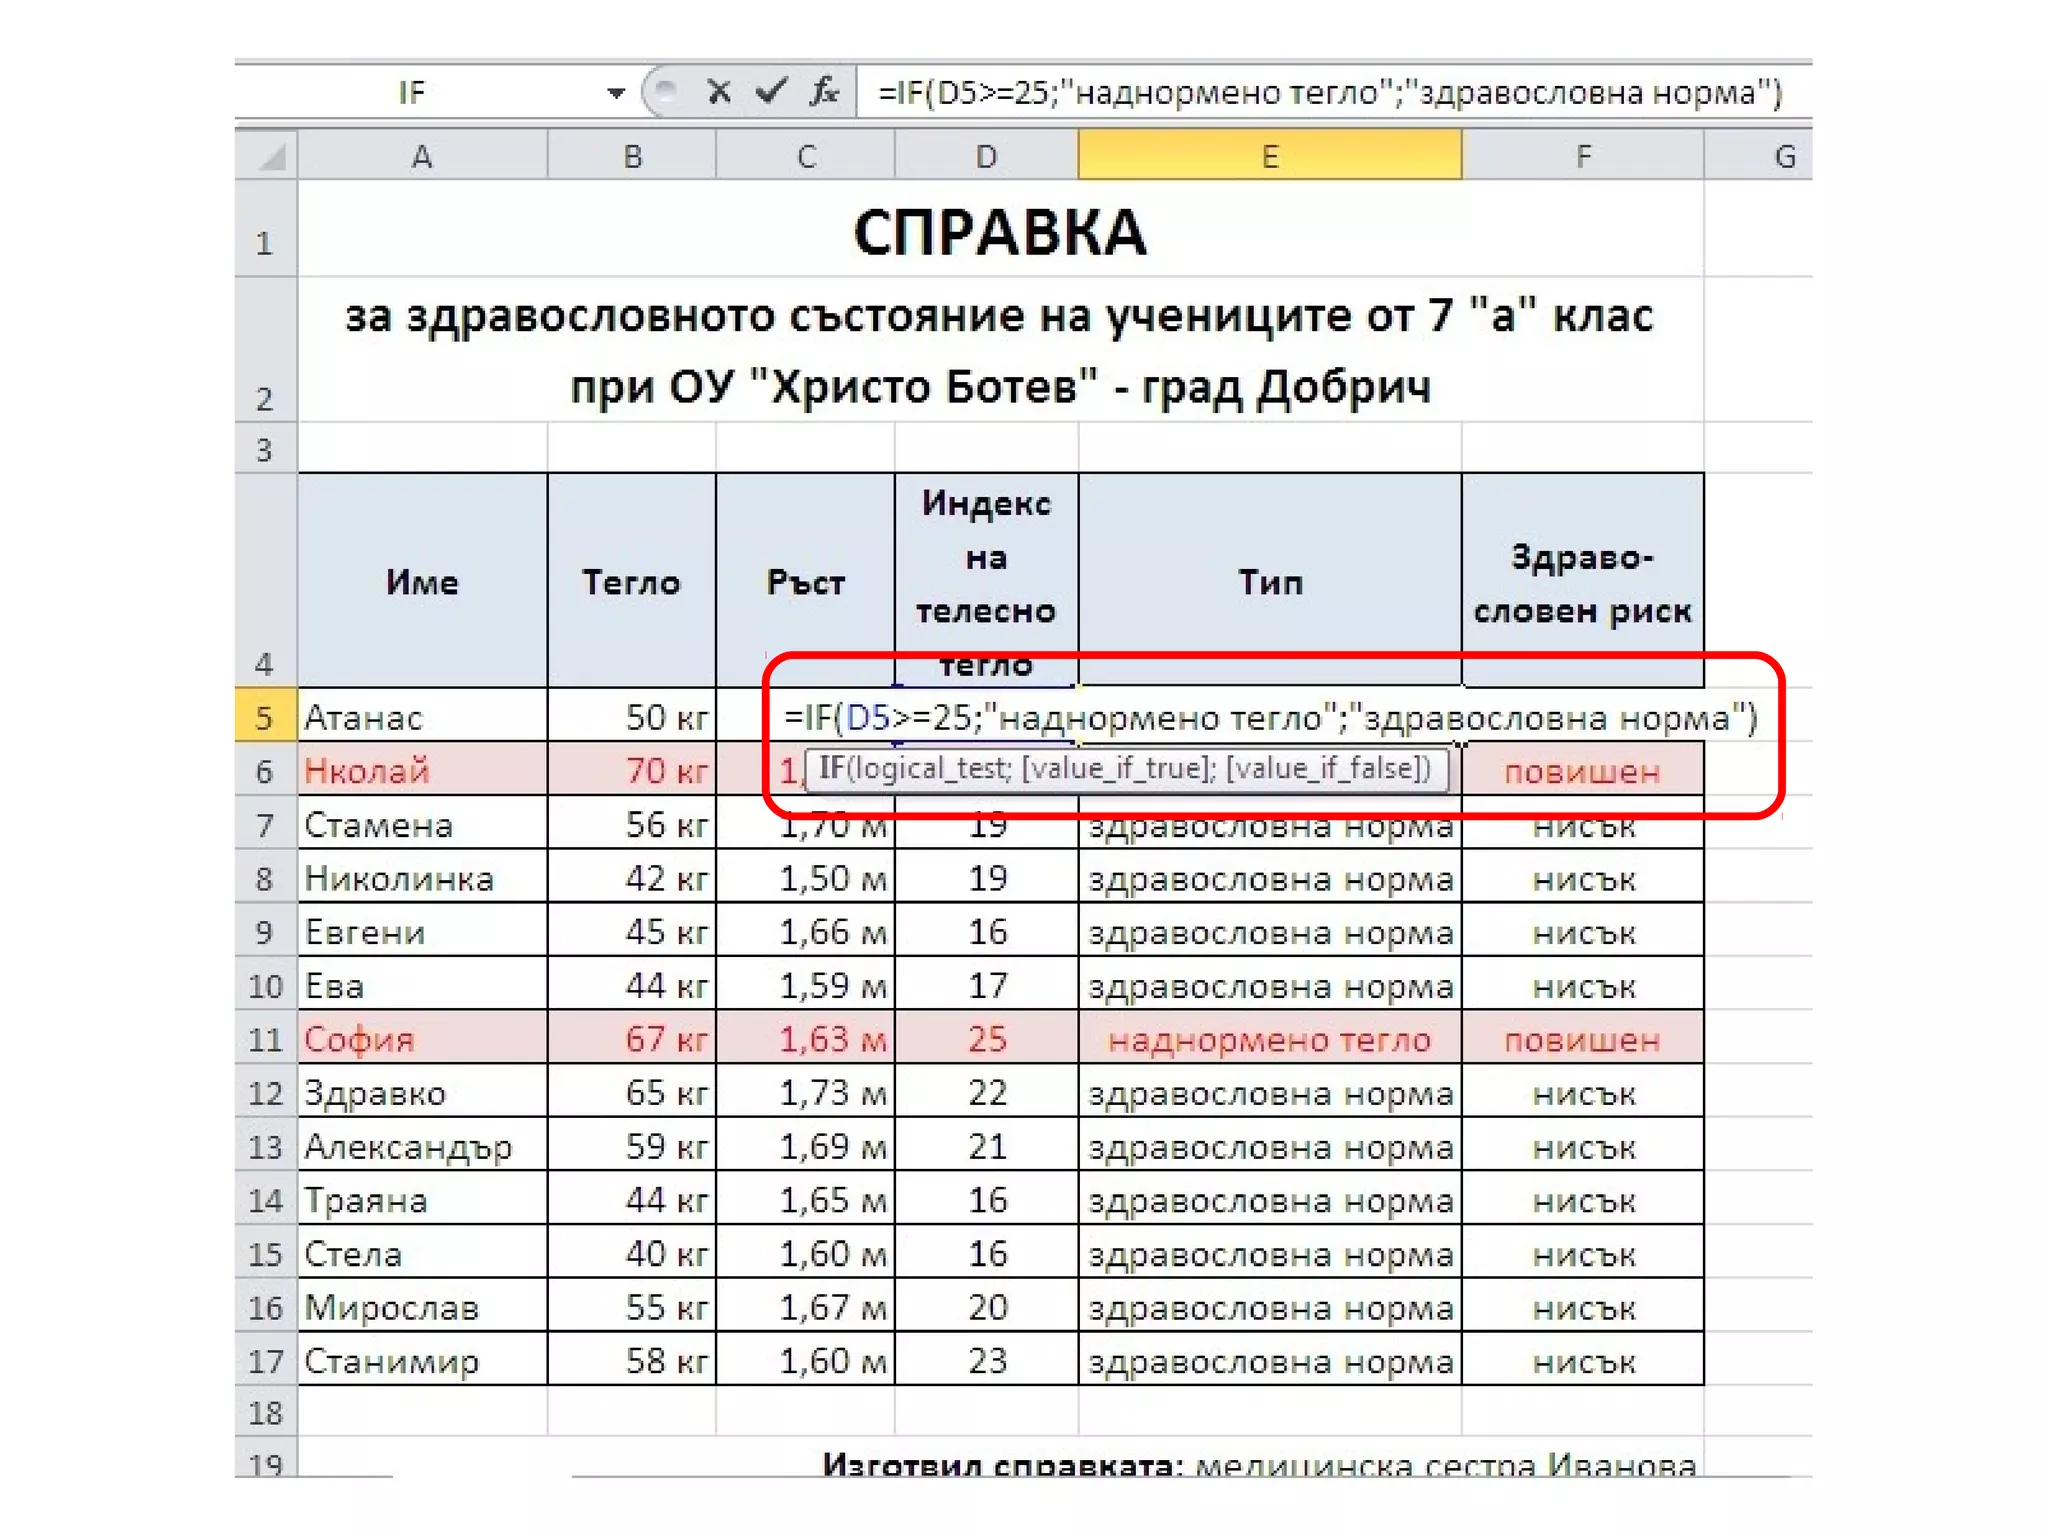Open the Insert Function fx dialog
This screenshot has width=2048, height=1536.
(x=824, y=93)
